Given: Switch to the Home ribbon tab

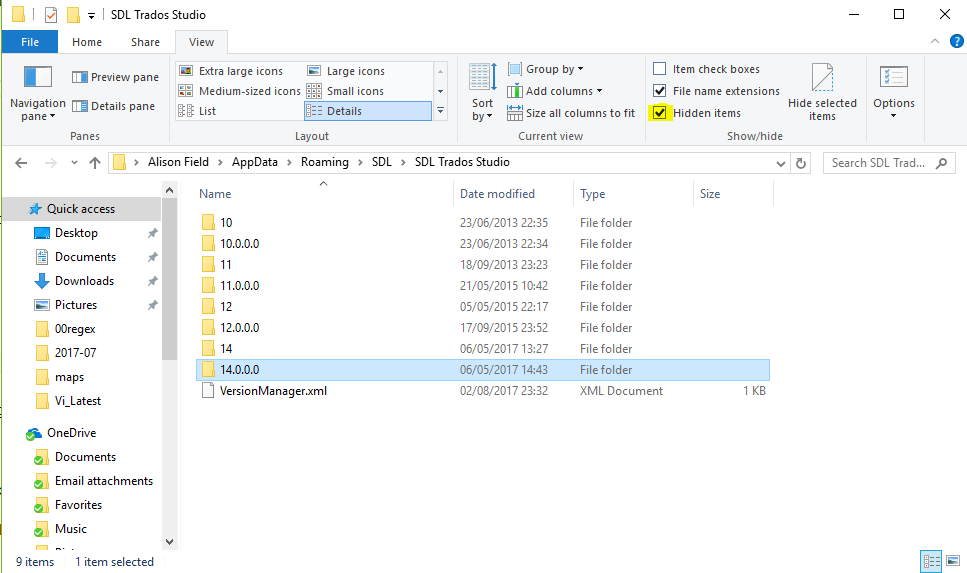Looking at the screenshot, I should tap(87, 42).
